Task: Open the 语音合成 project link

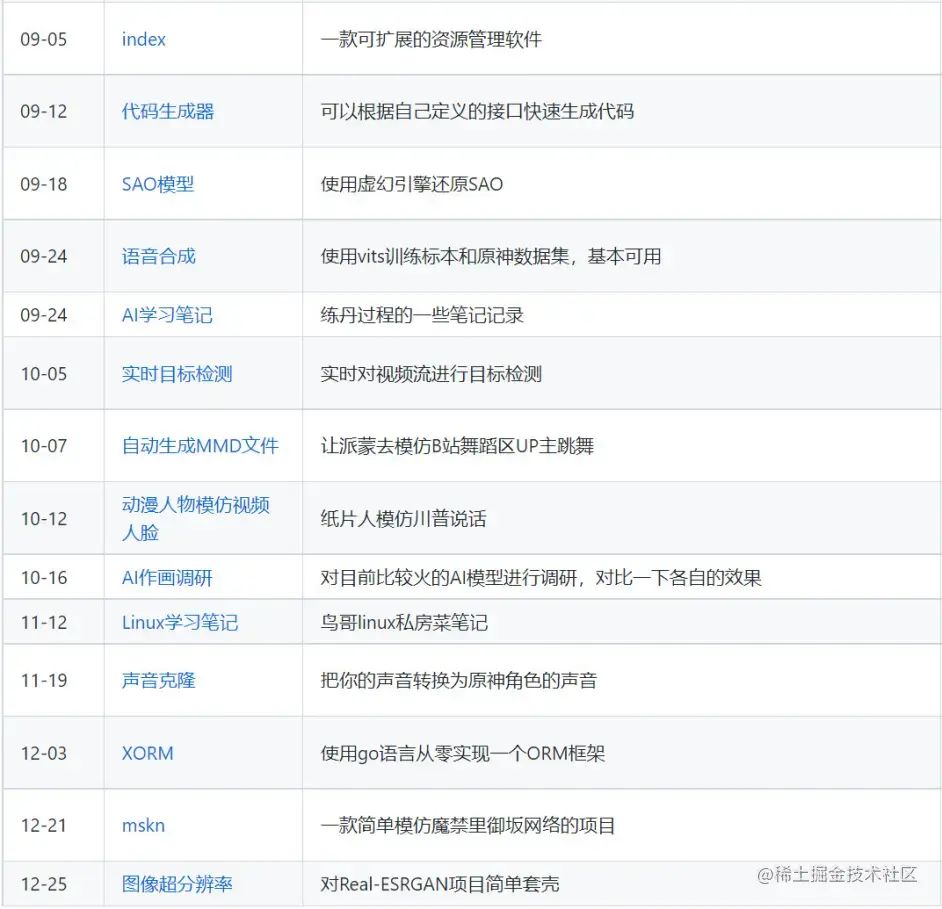Action: point(156,256)
